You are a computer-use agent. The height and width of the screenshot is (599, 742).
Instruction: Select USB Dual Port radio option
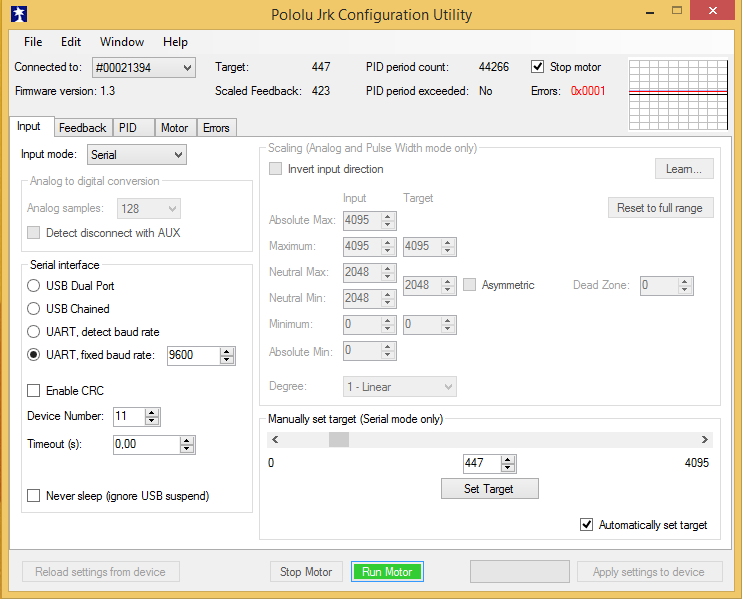point(34,286)
